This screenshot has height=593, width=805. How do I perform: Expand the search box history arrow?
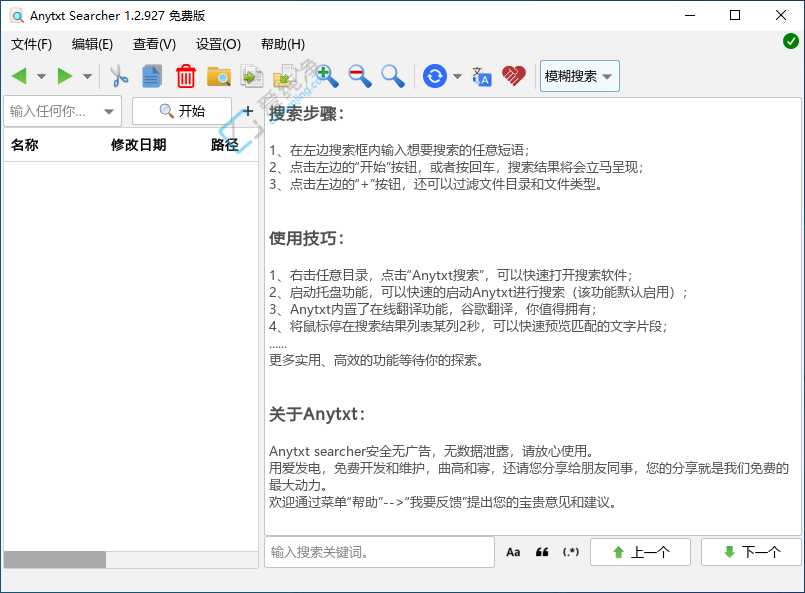[x=108, y=111]
